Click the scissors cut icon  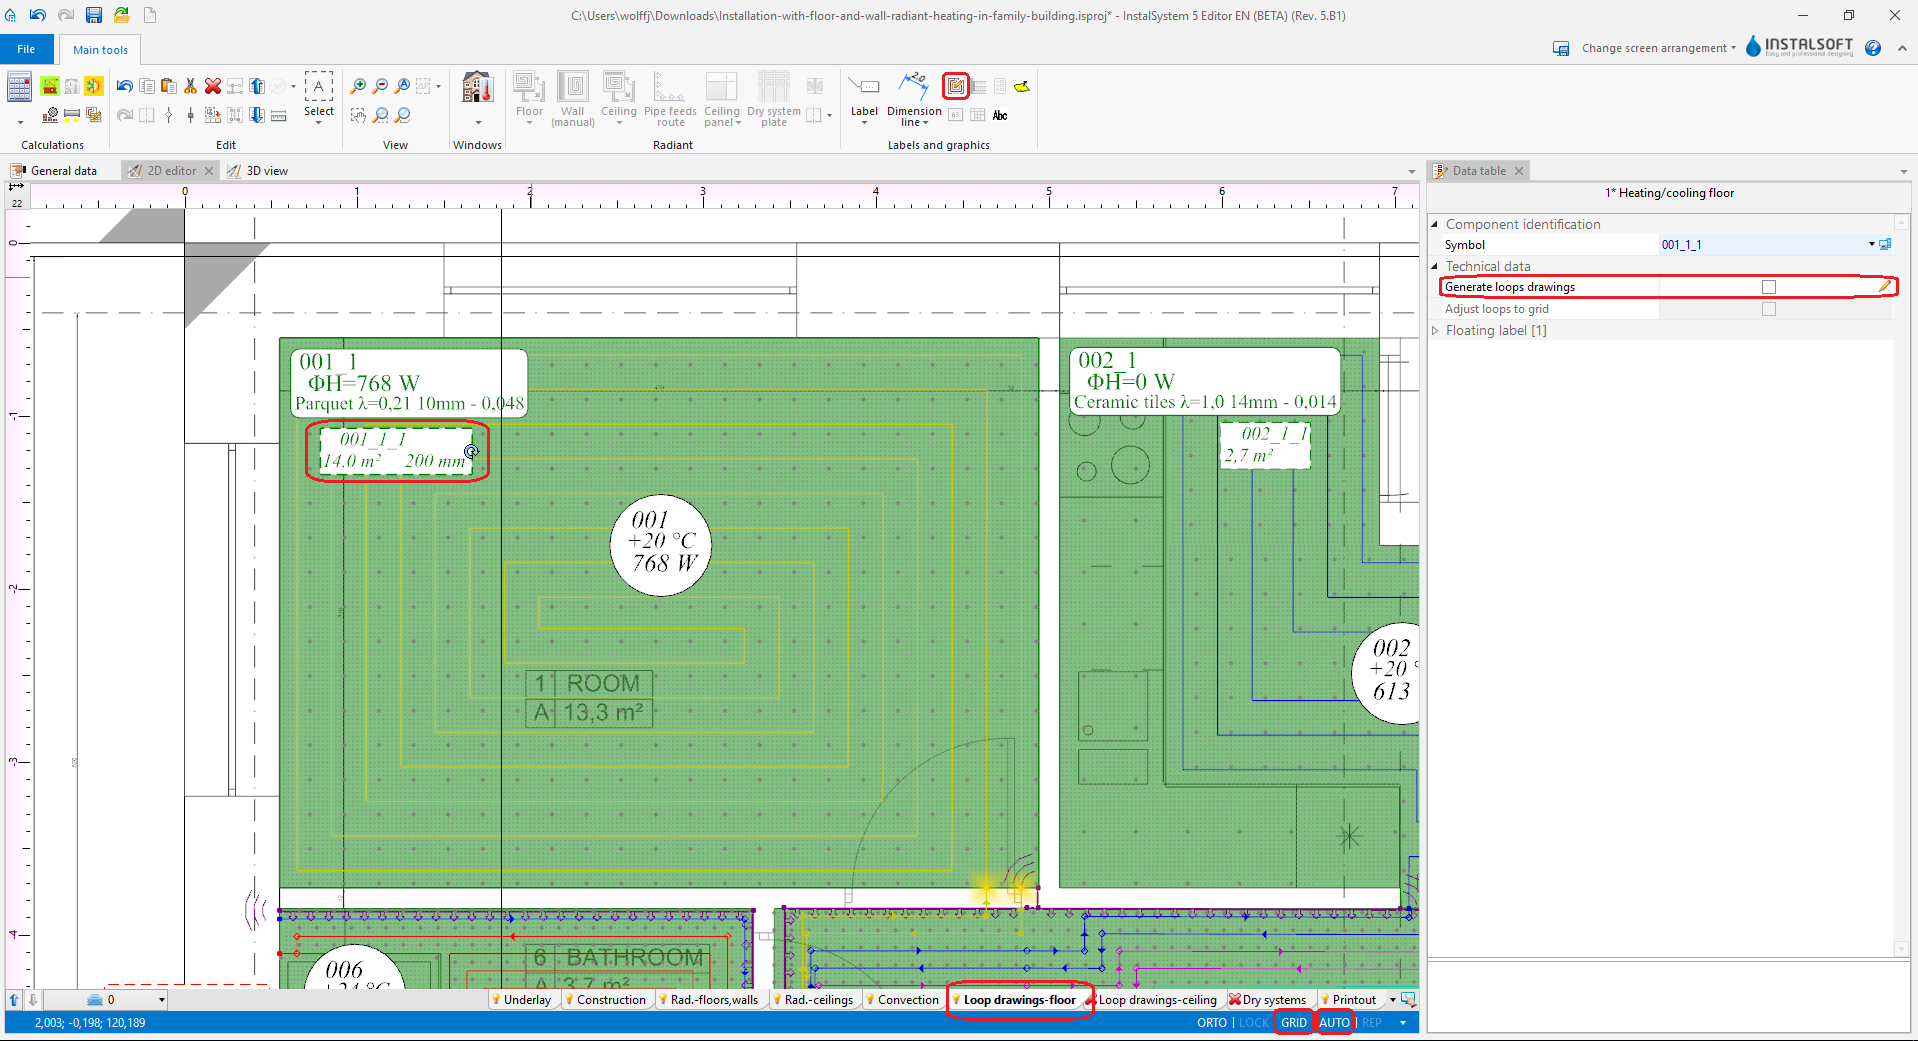[x=190, y=87]
